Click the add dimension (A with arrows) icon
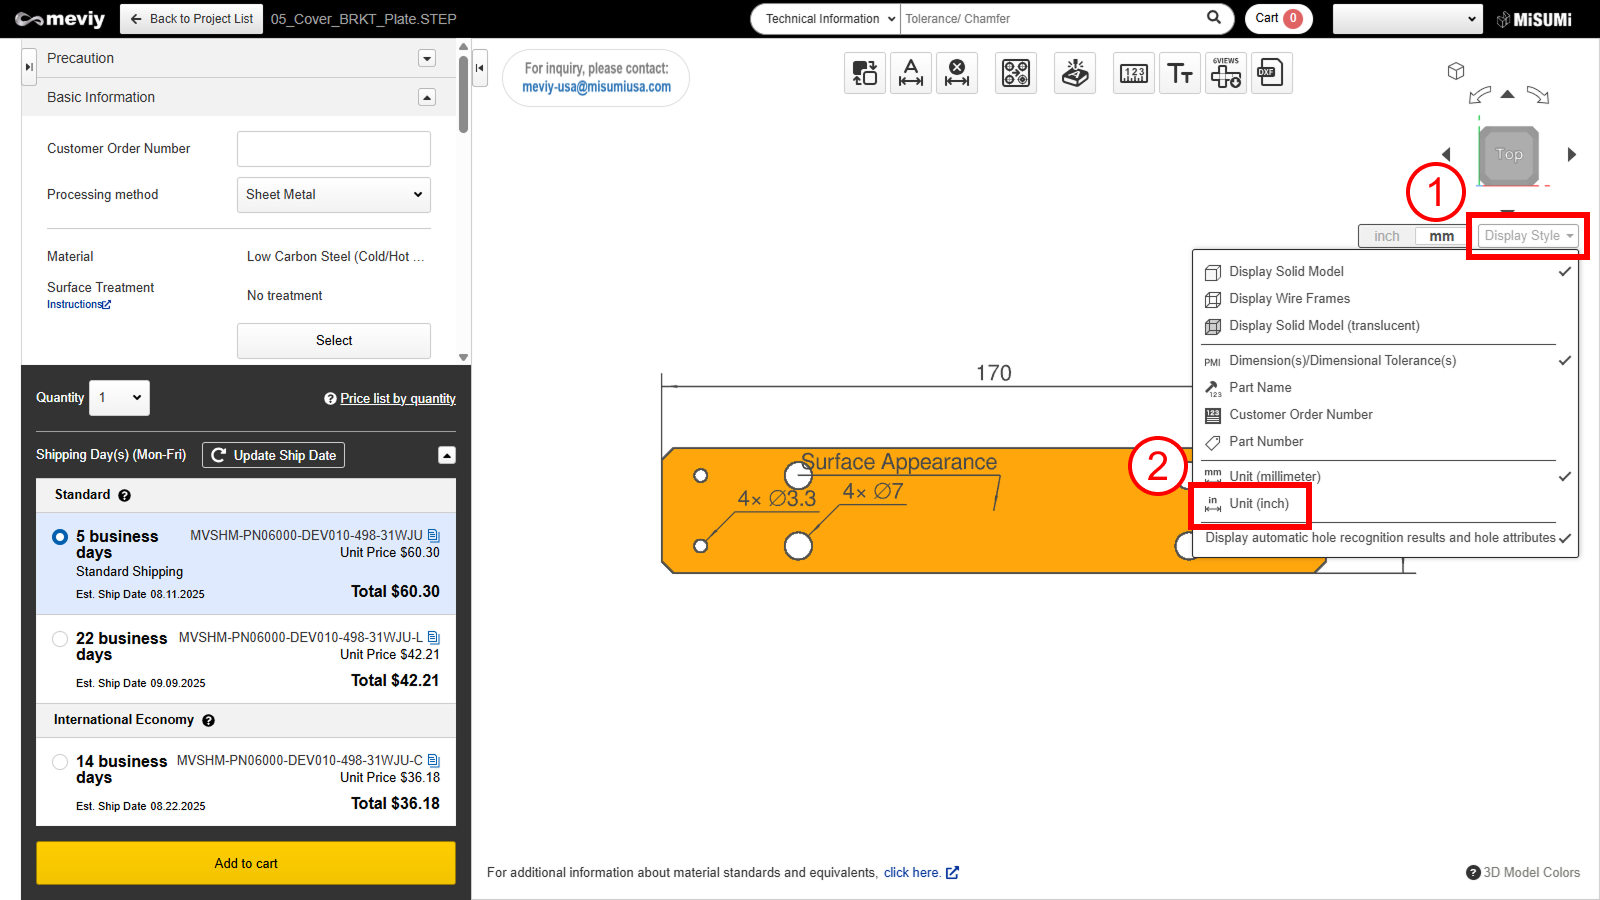This screenshot has height=900, width=1600. (911, 73)
